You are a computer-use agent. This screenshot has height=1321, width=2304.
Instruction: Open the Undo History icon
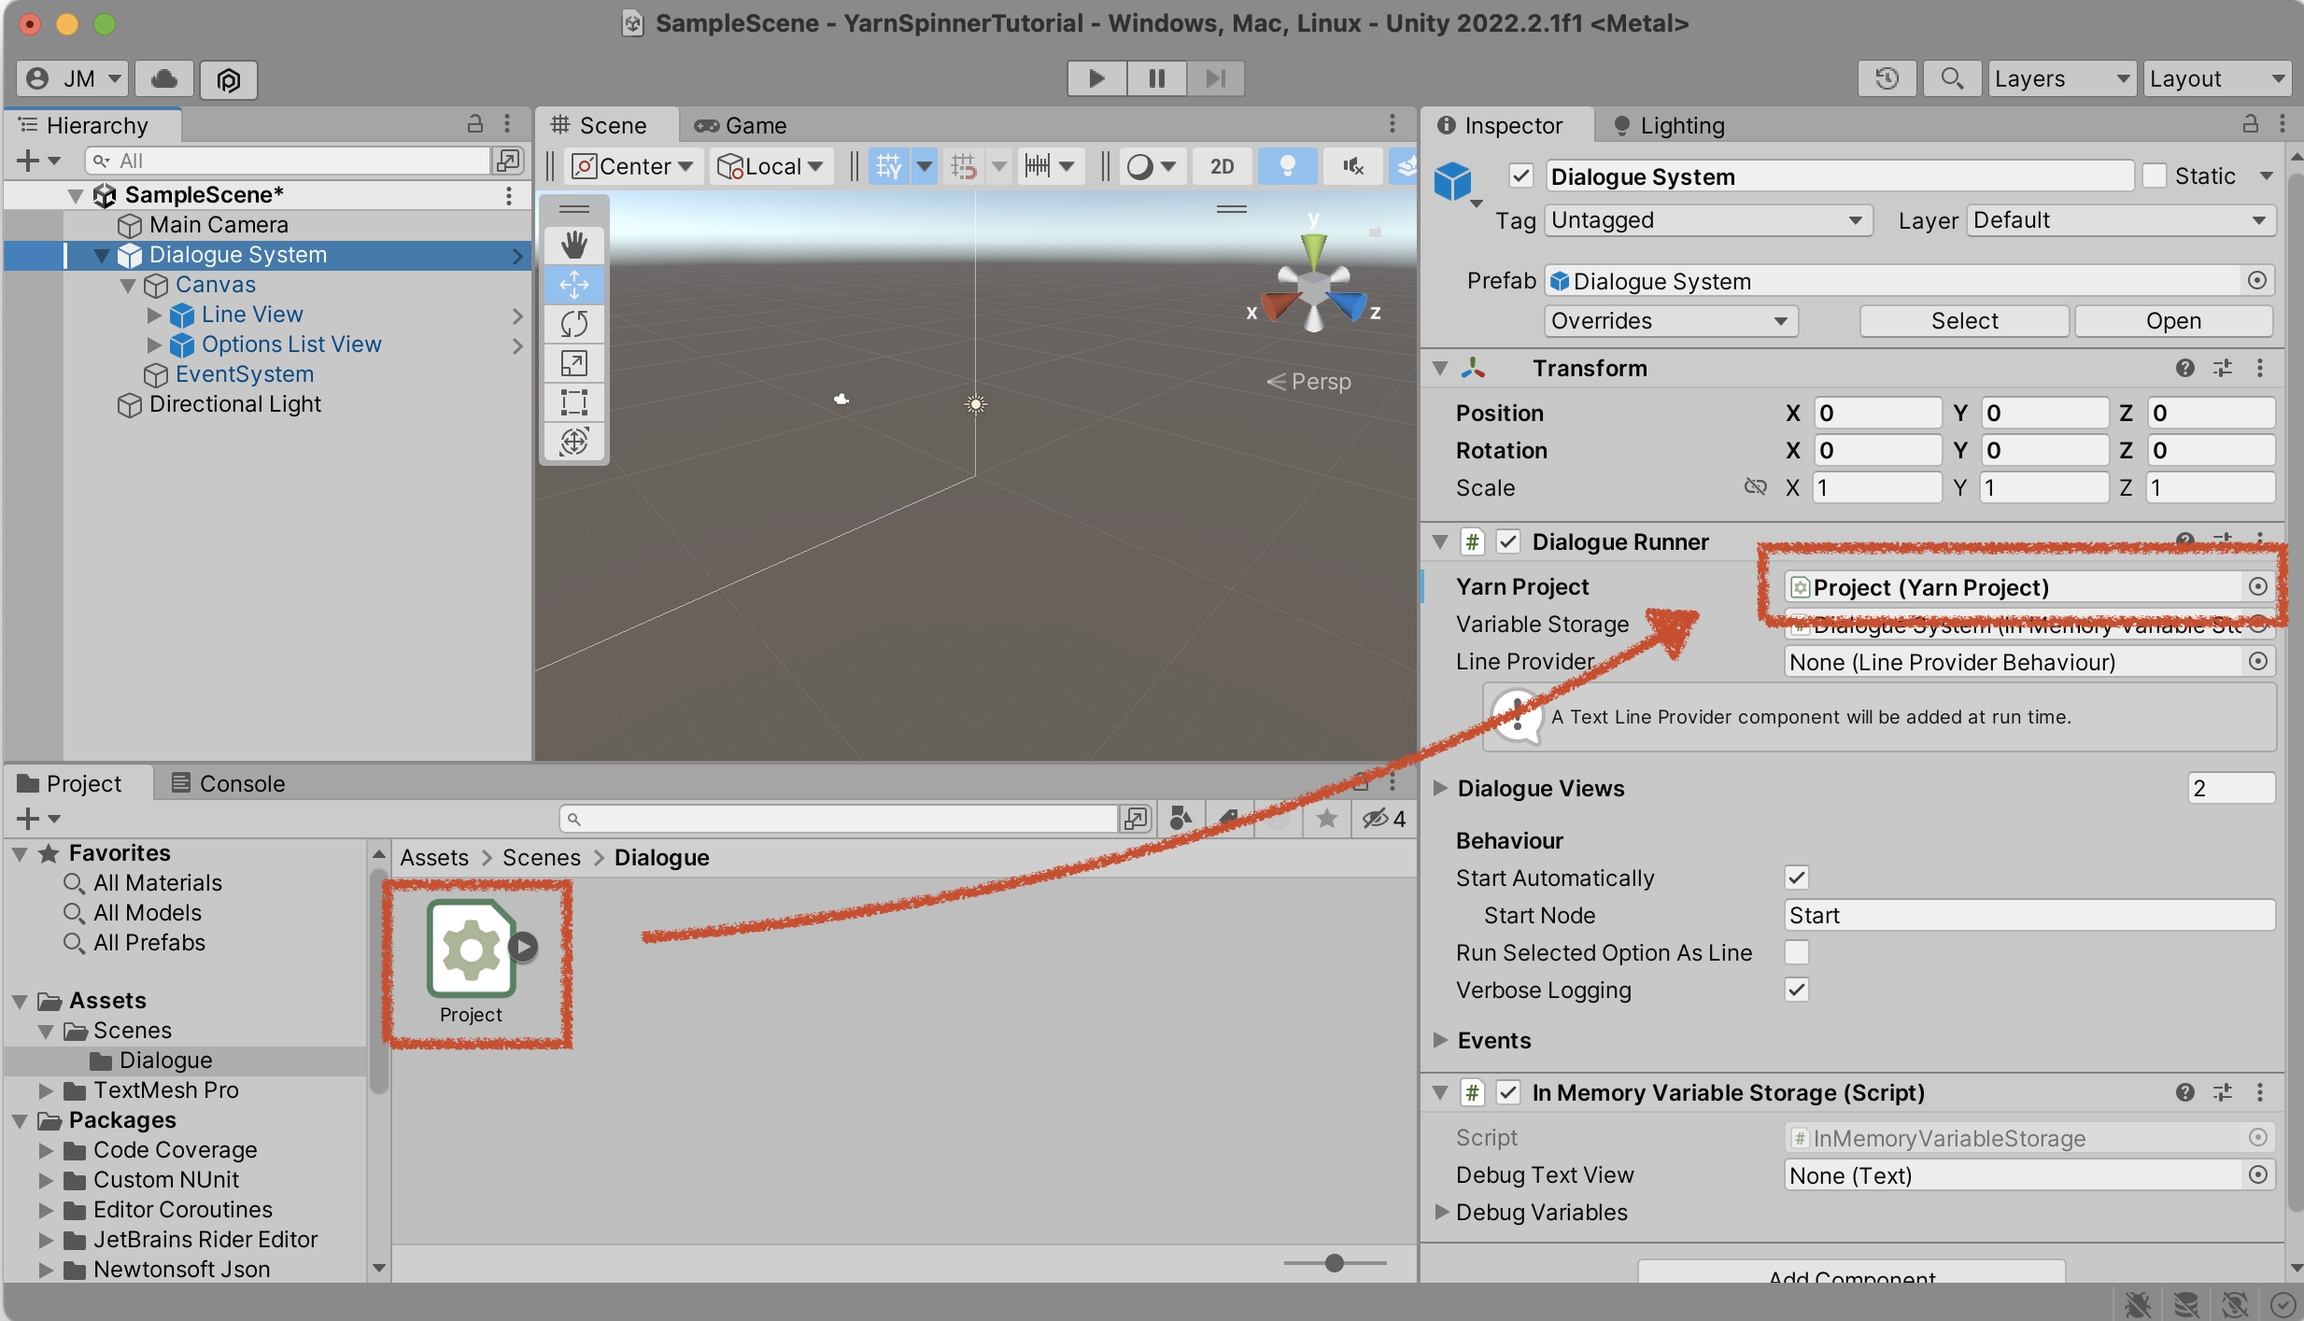(x=1886, y=78)
